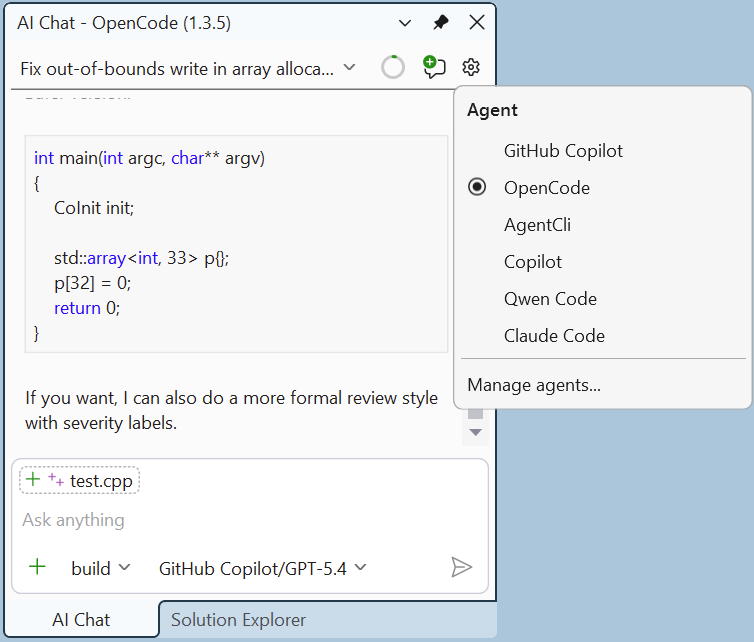Expand the chat session title dropdown
Viewport: 754px width, 642px height.
pyautogui.click(x=349, y=68)
